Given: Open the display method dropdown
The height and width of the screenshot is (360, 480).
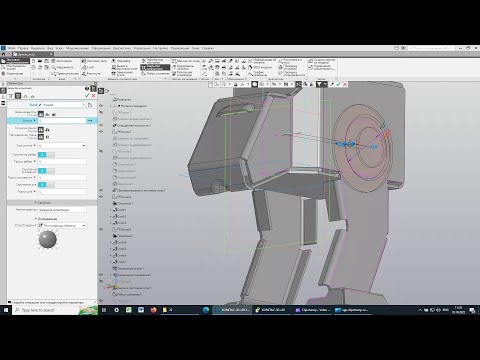Looking at the screenshot, I should [84, 226].
